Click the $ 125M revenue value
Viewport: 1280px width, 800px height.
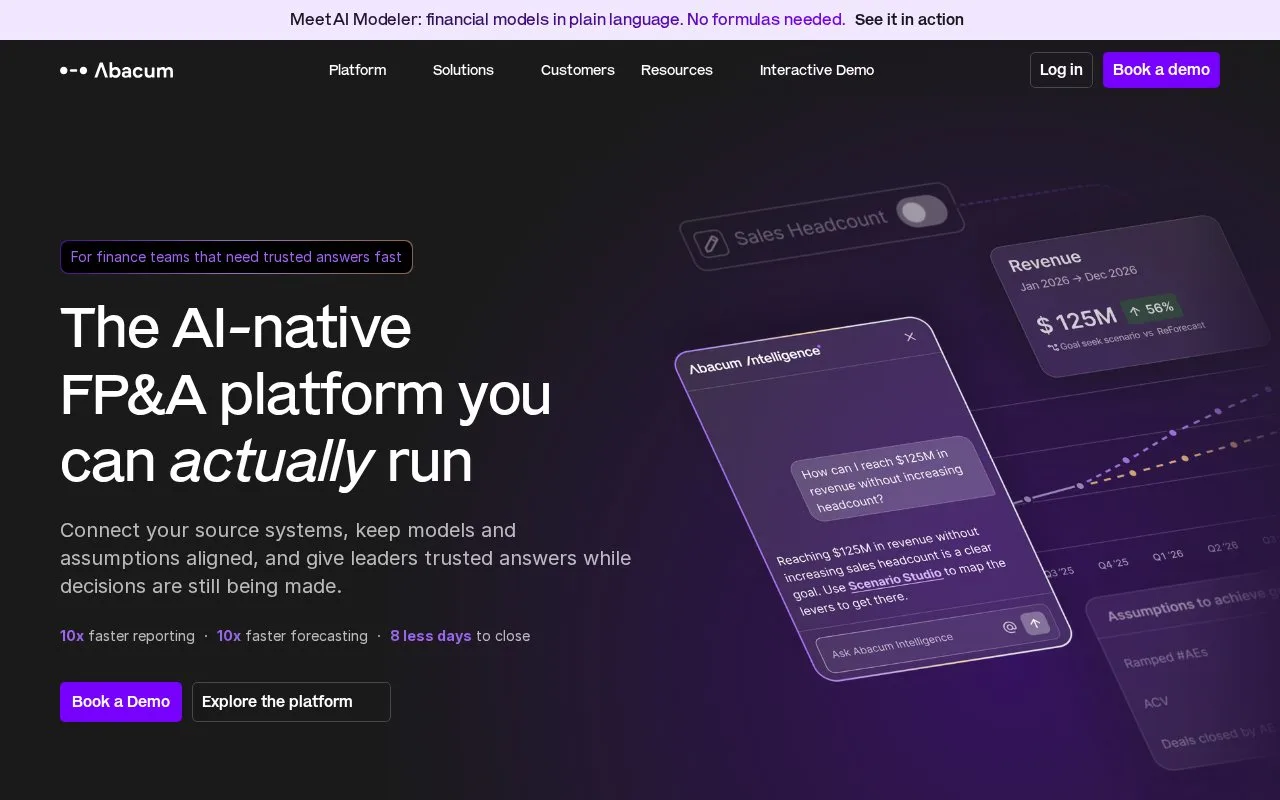pyautogui.click(x=1076, y=321)
